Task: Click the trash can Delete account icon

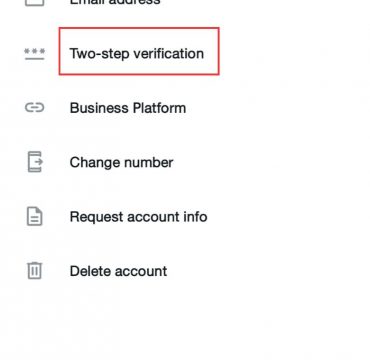Action: point(35,270)
